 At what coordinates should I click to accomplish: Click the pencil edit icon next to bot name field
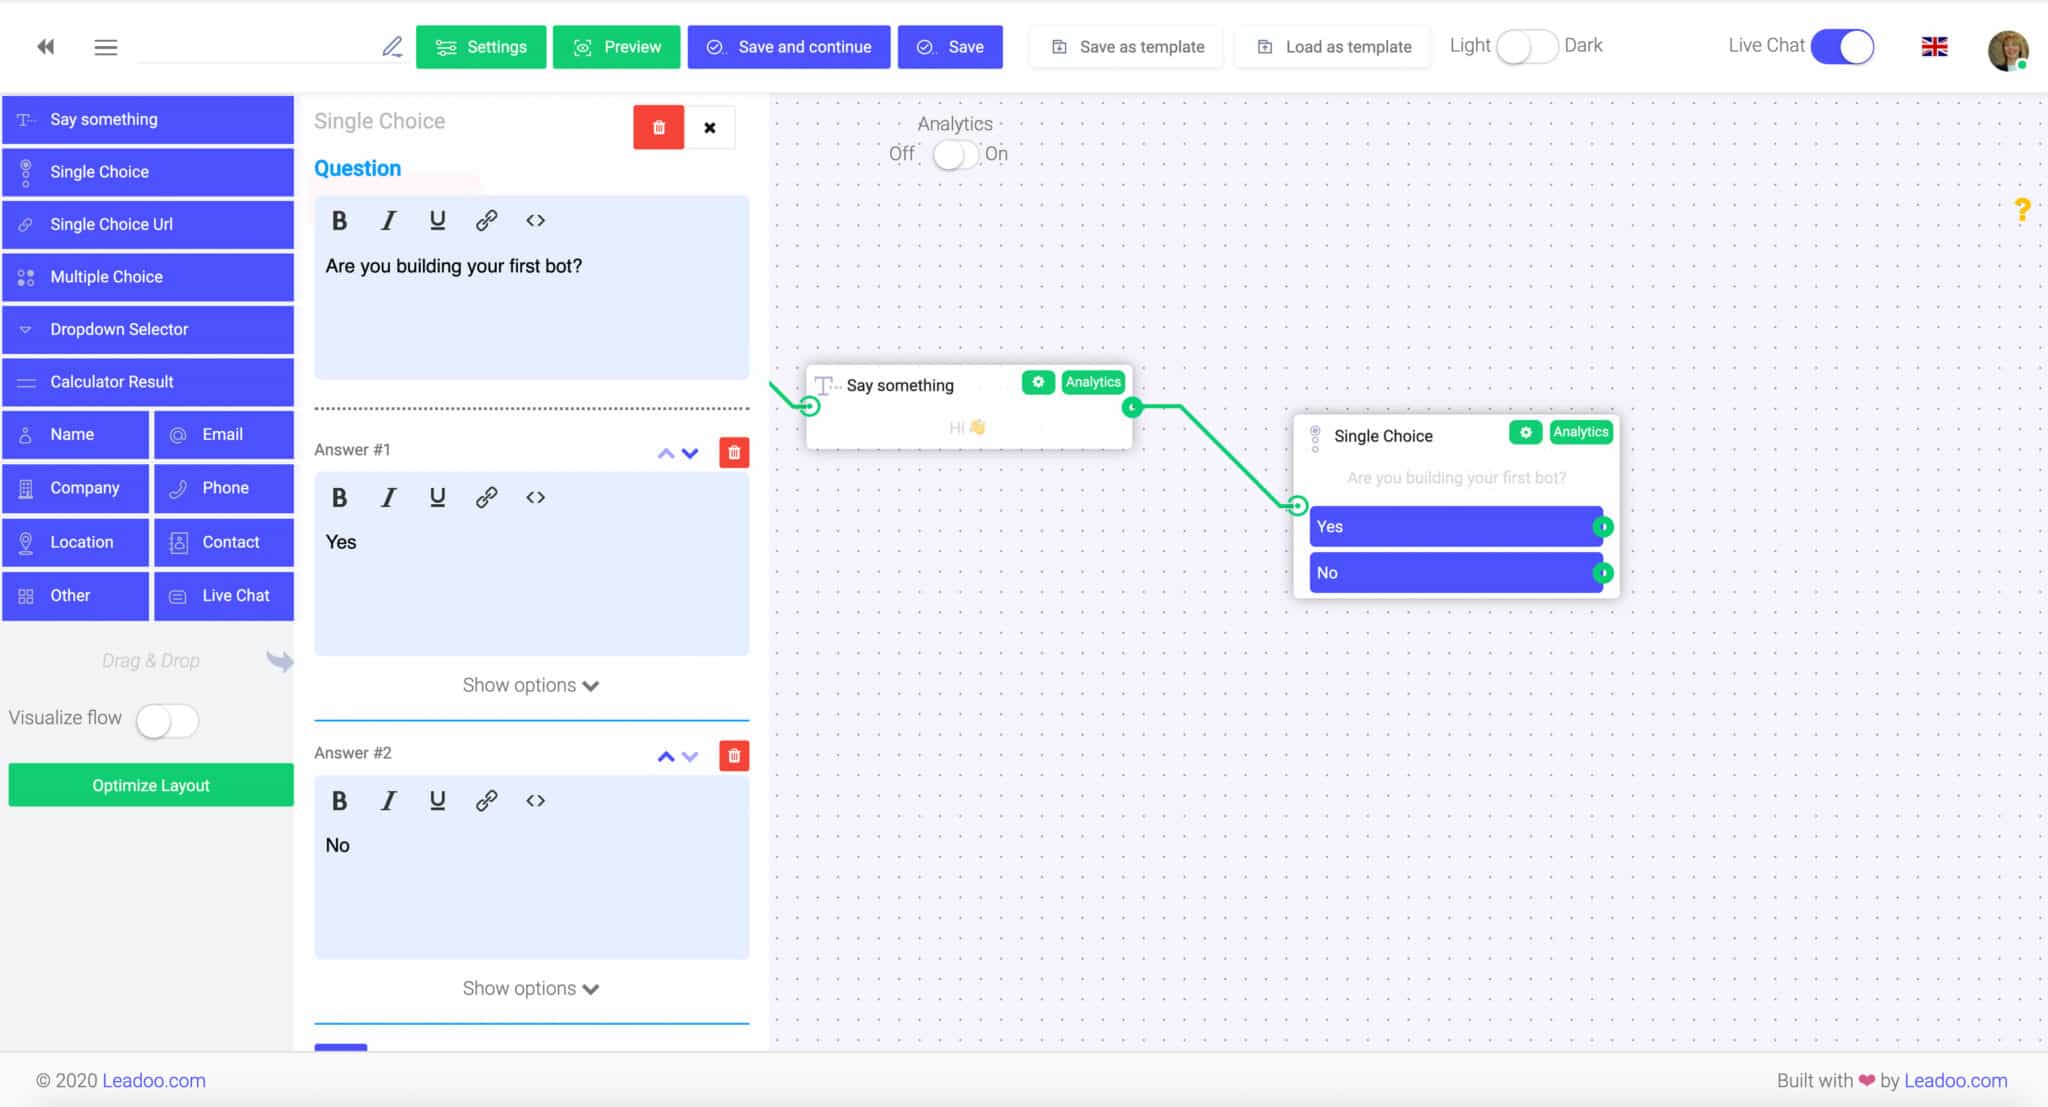(392, 46)
